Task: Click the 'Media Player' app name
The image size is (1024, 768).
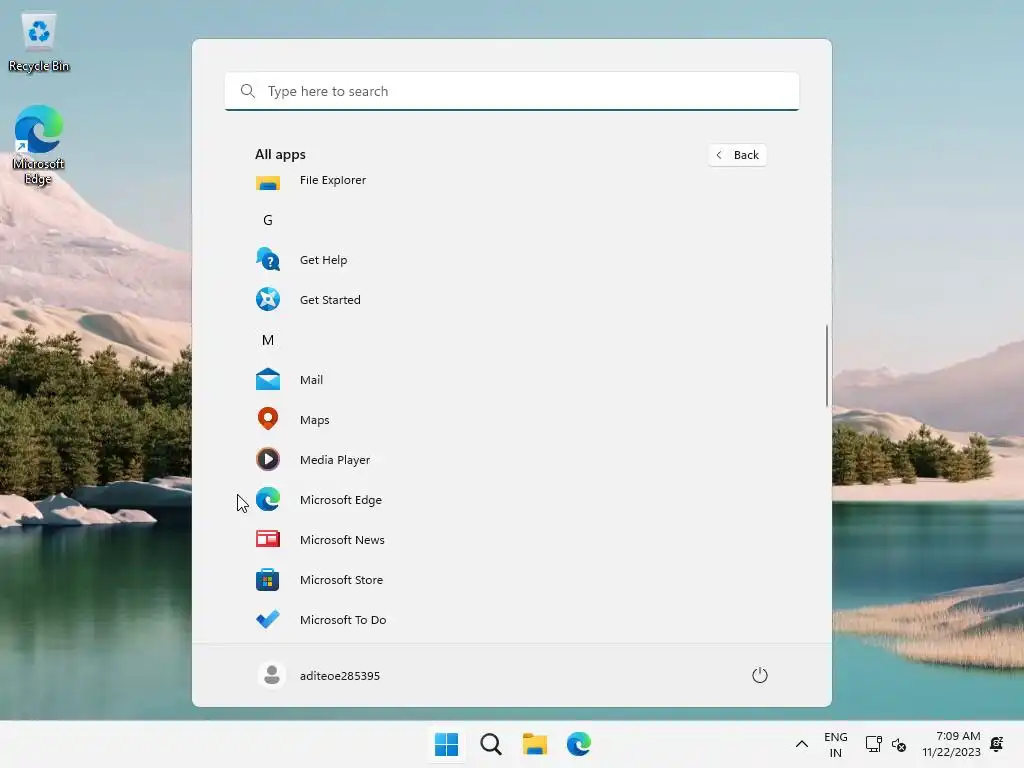Action: (335, 460)
